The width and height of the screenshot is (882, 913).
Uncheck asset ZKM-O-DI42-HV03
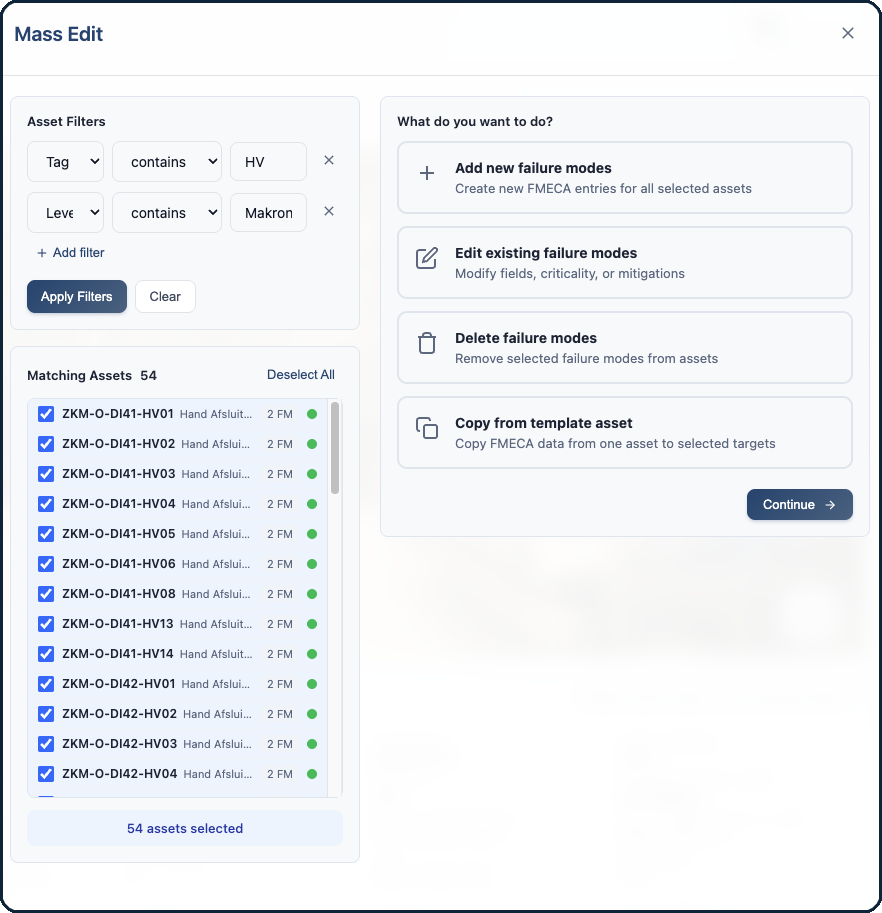[x=45, y=743]
